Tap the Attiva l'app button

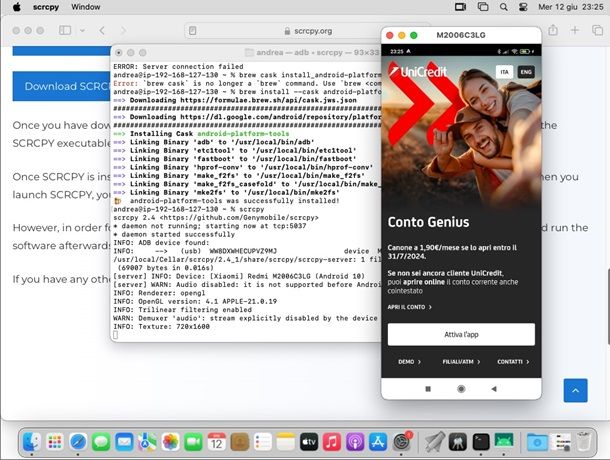click(461, 334)
